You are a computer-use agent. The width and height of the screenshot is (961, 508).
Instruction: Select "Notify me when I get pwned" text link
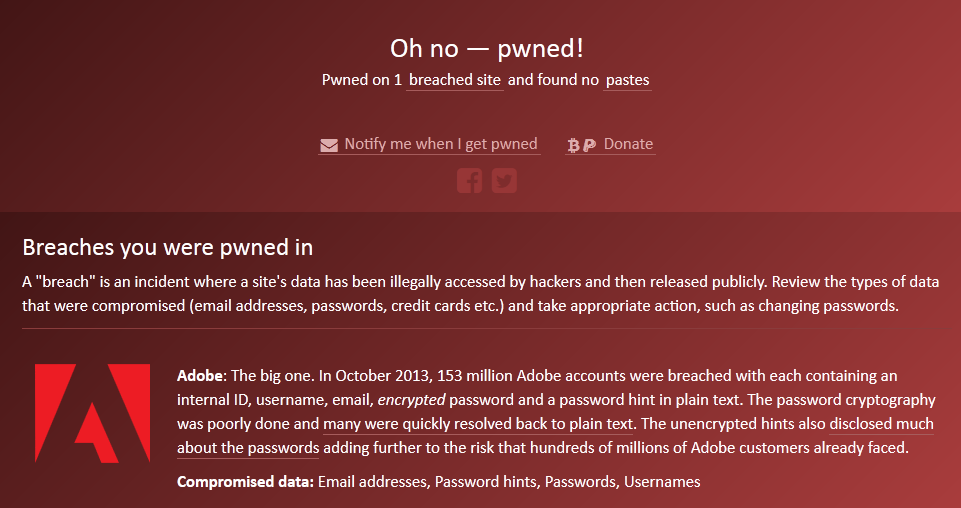pos(440,144)
